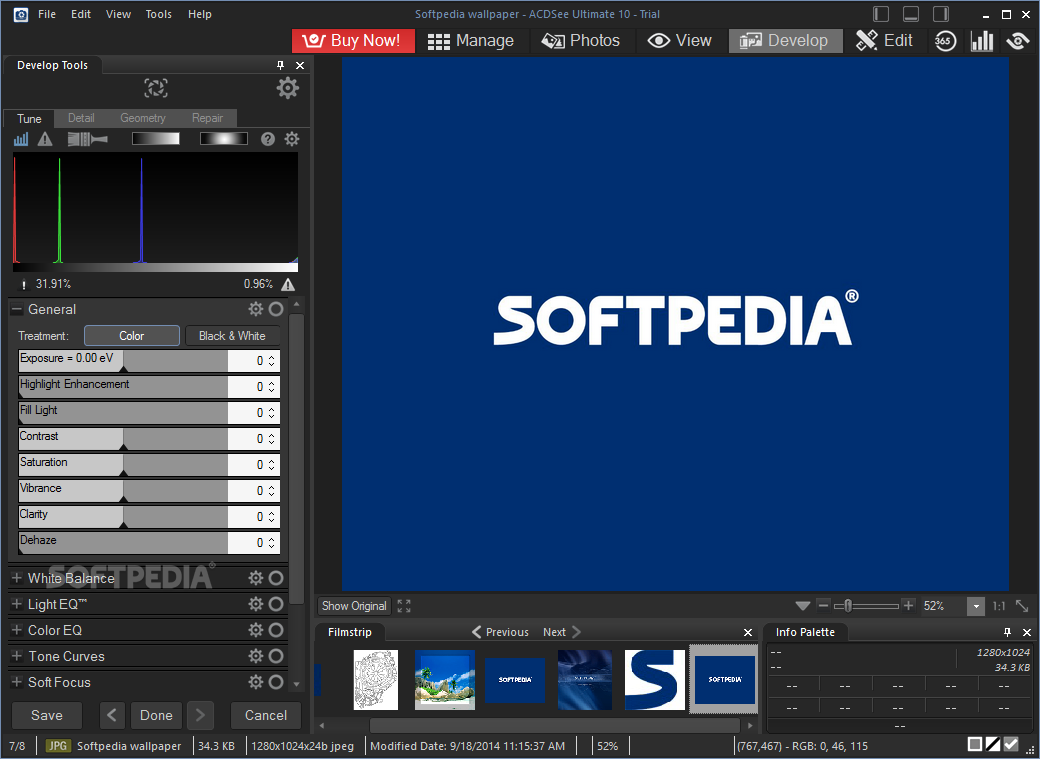Switch to Edit mode
The image size is (1040, 759).
click(885, 40)
